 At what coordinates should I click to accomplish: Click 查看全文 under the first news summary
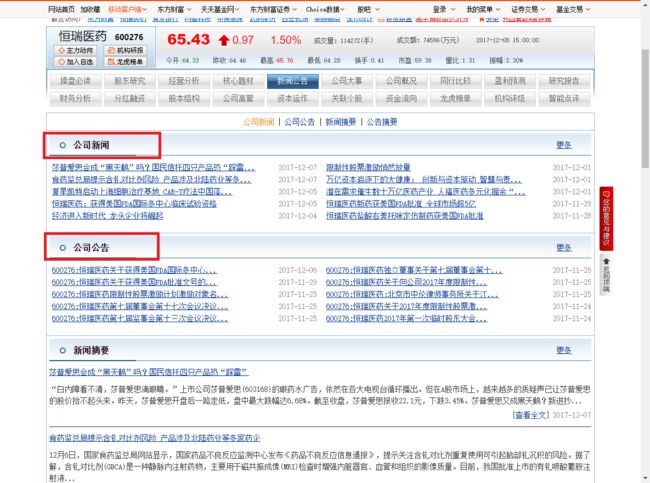(x=531, y=415)
